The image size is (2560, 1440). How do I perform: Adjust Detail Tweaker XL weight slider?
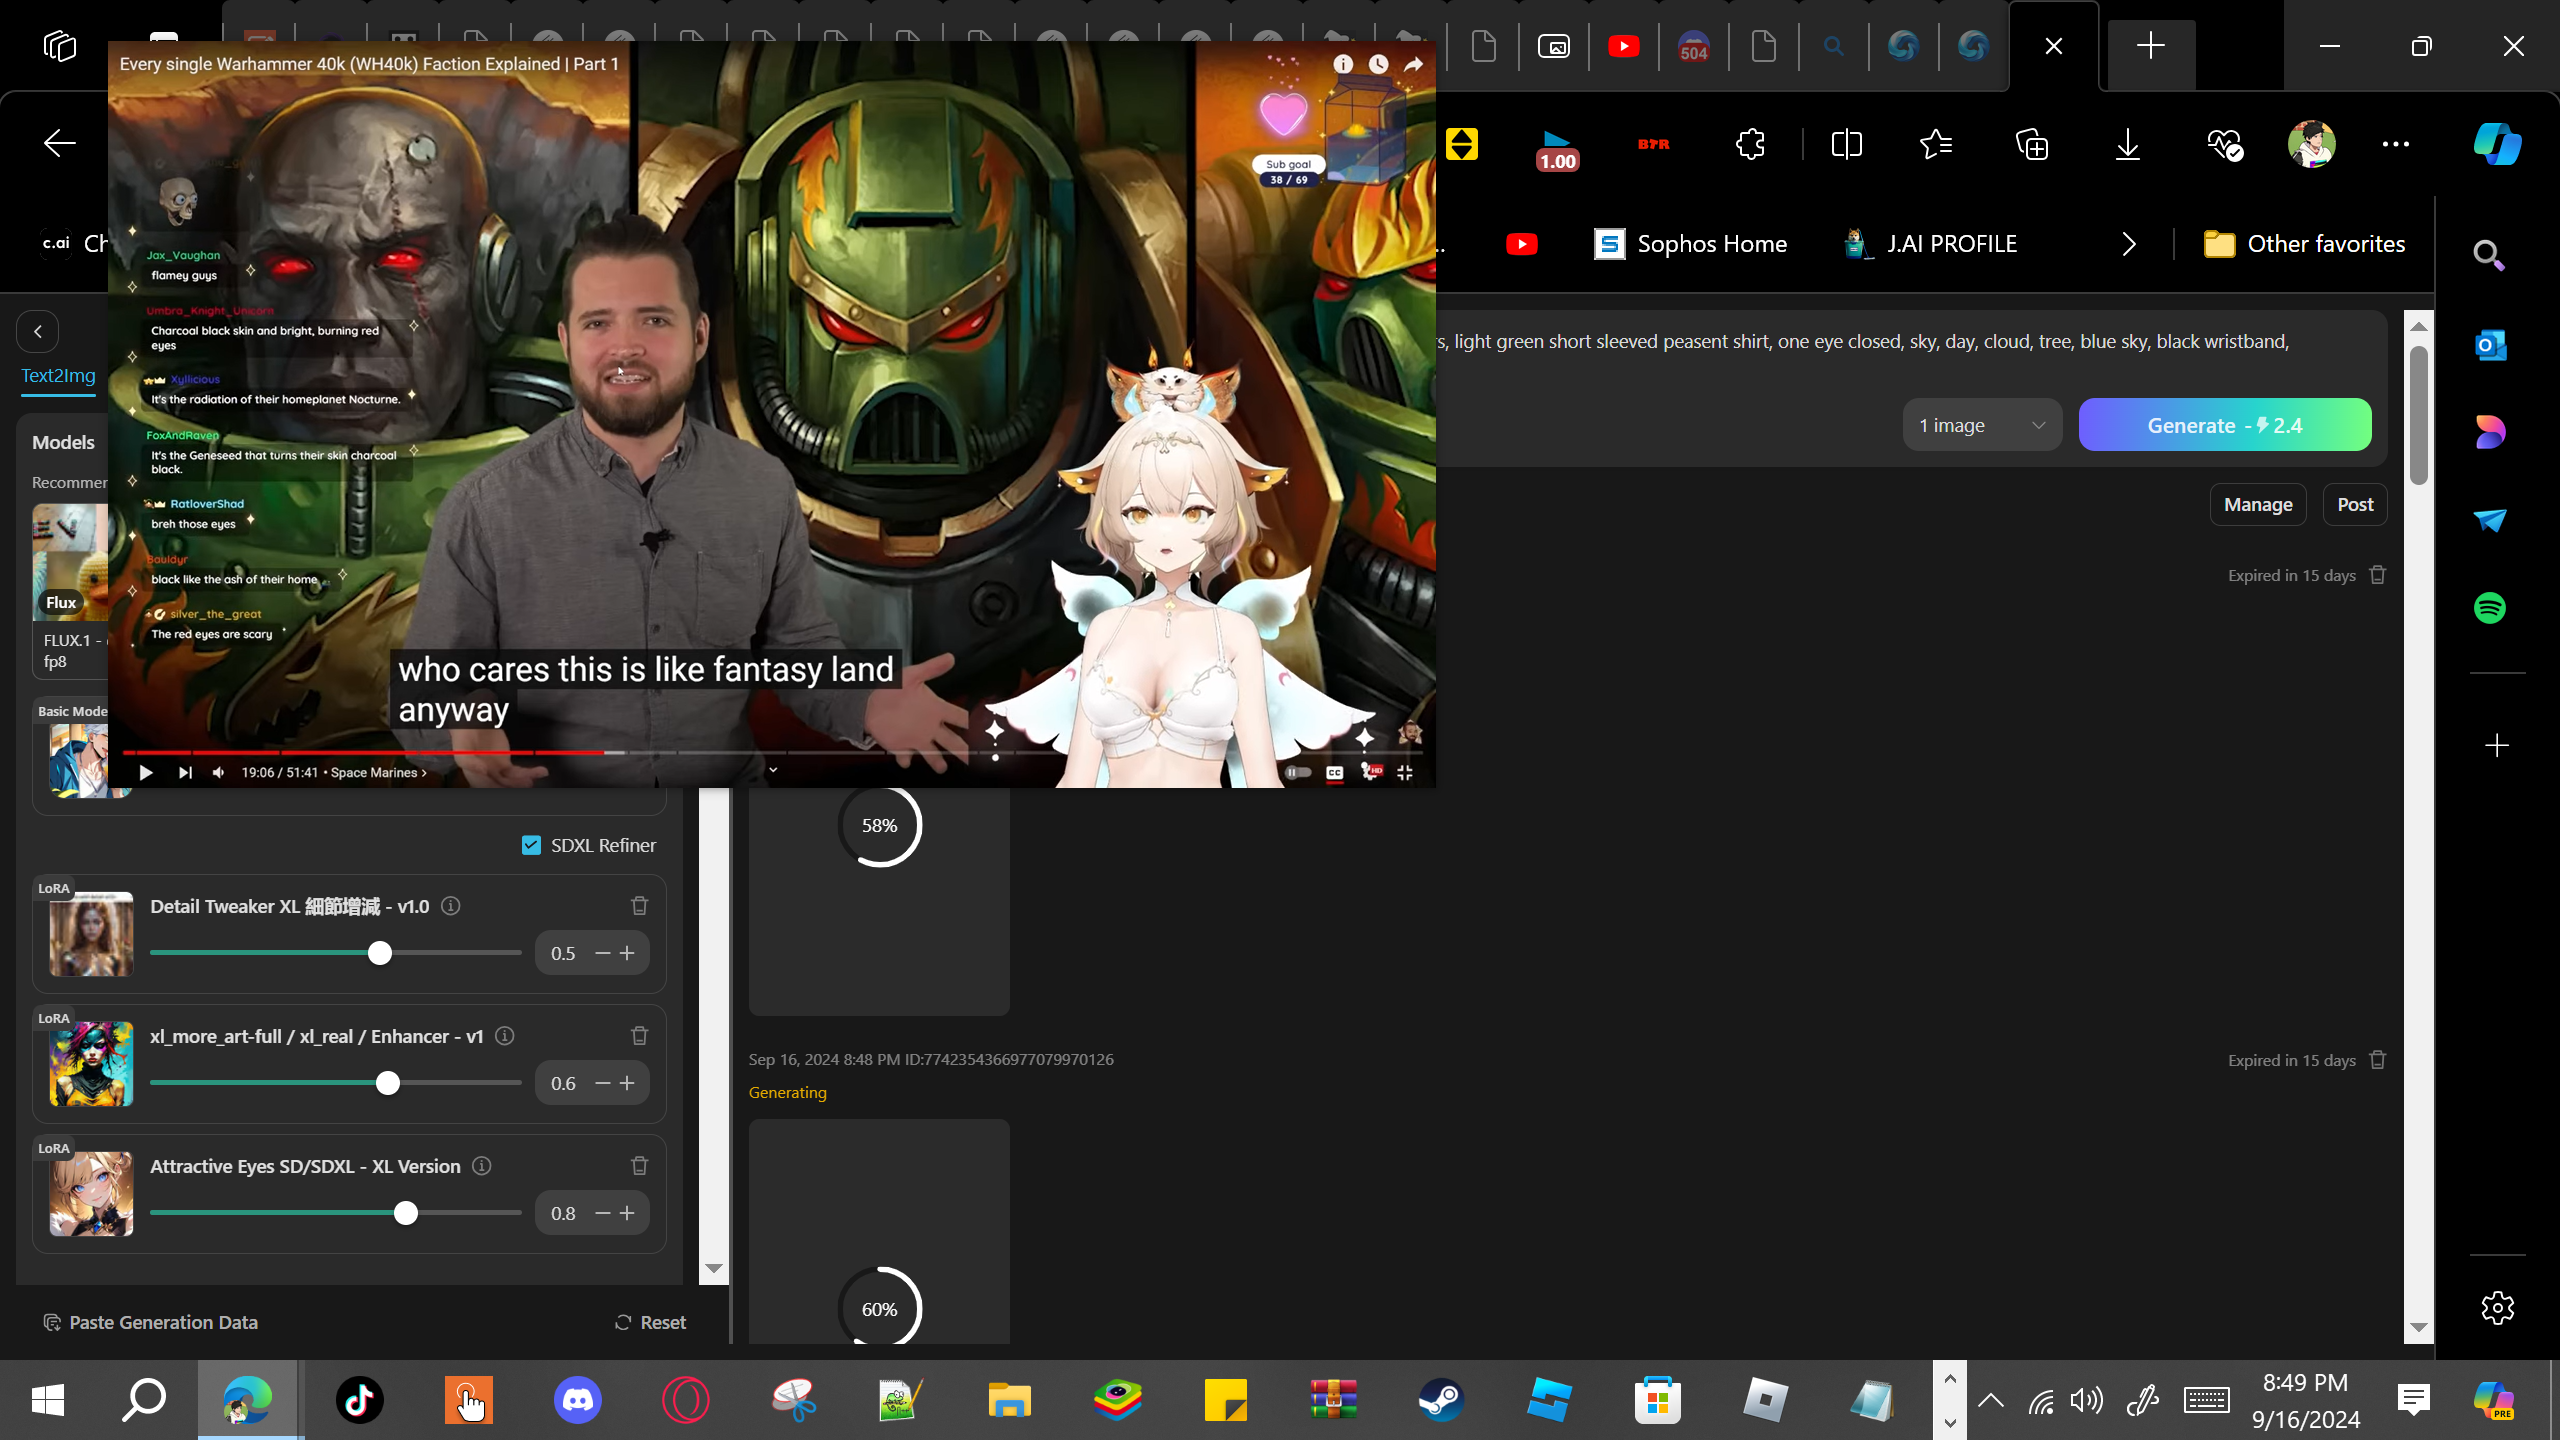coord(379,953)
